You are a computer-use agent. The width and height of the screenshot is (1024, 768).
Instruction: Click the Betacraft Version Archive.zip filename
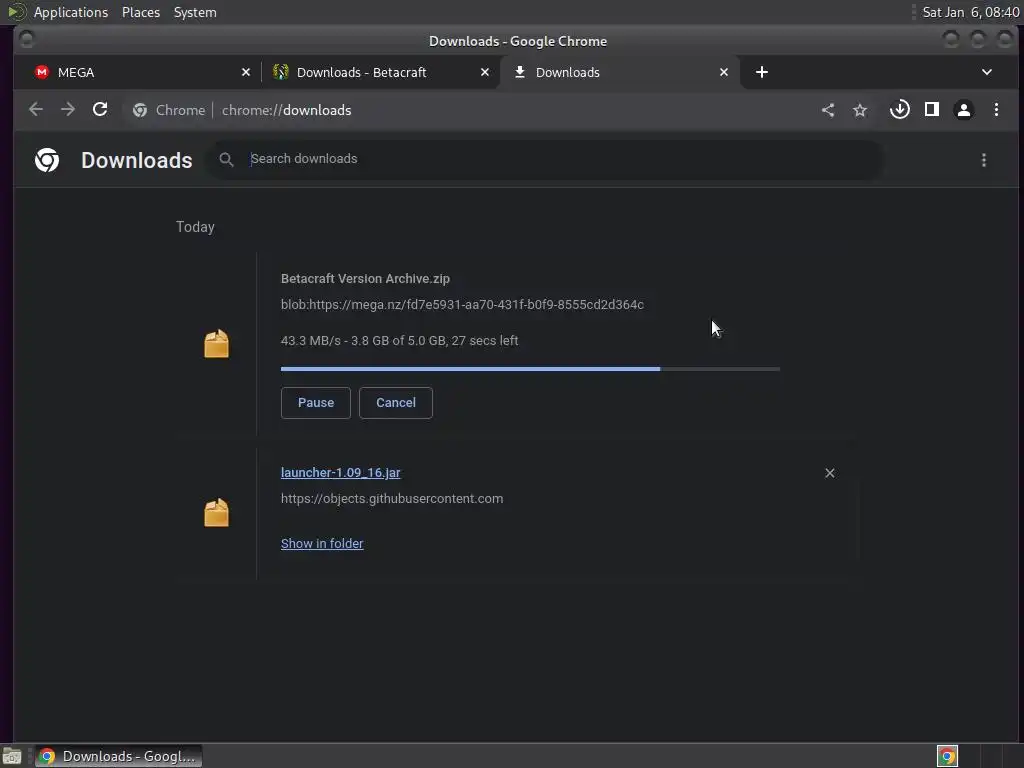pyautogui.click(x=365, y=279)
